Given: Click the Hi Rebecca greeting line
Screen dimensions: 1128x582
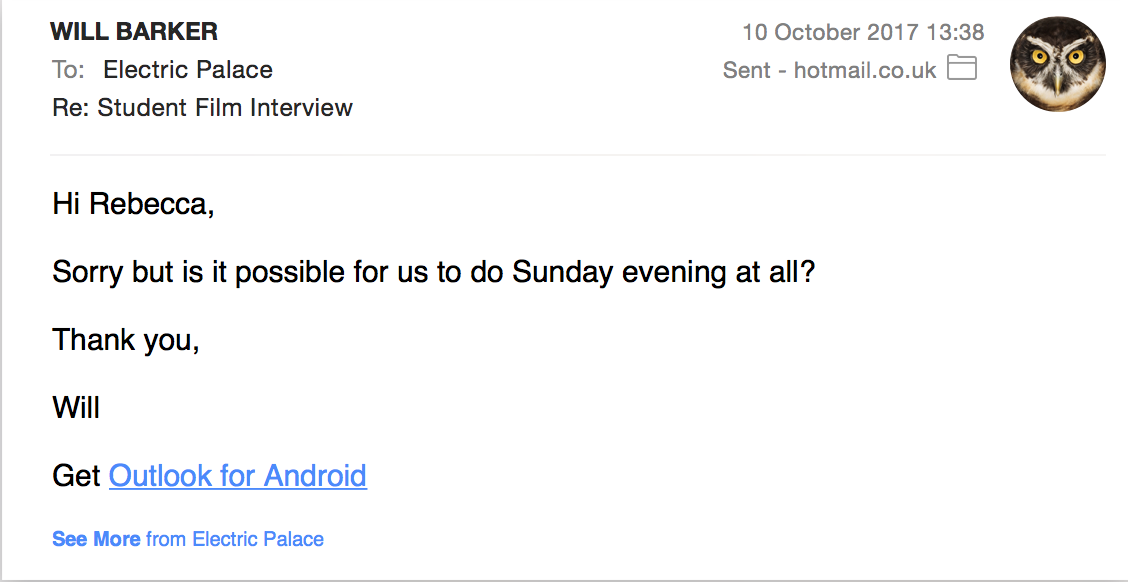Looking at the screenshot, I should pos(133,205).
